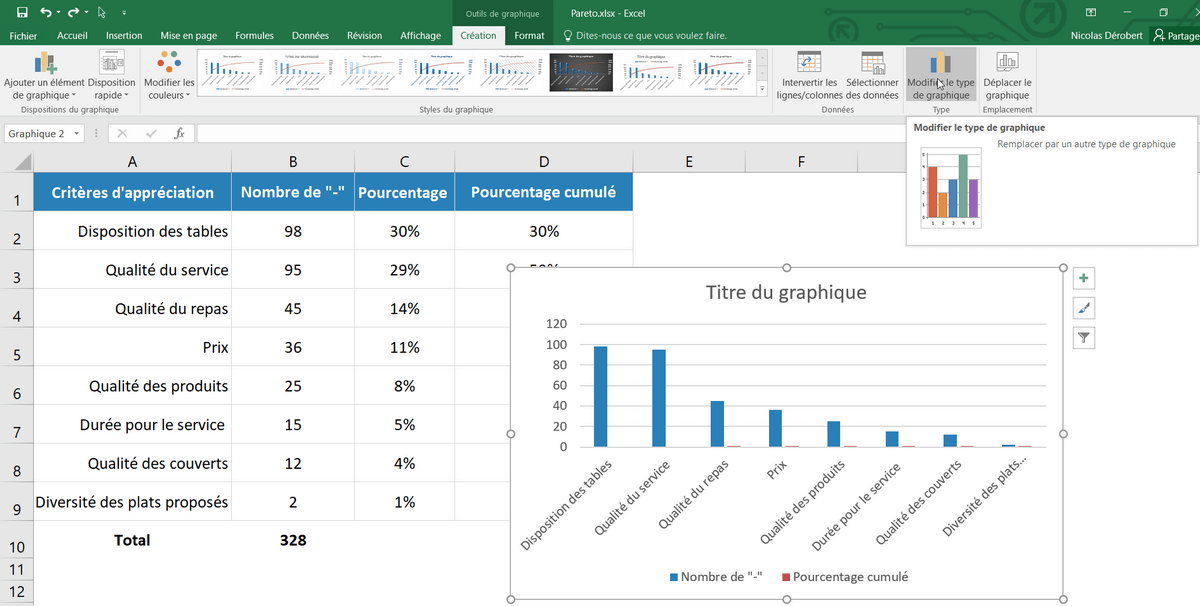Select the 'Total' cell
The height and width of the screenshot is (606, 1200).
(132, 540)
